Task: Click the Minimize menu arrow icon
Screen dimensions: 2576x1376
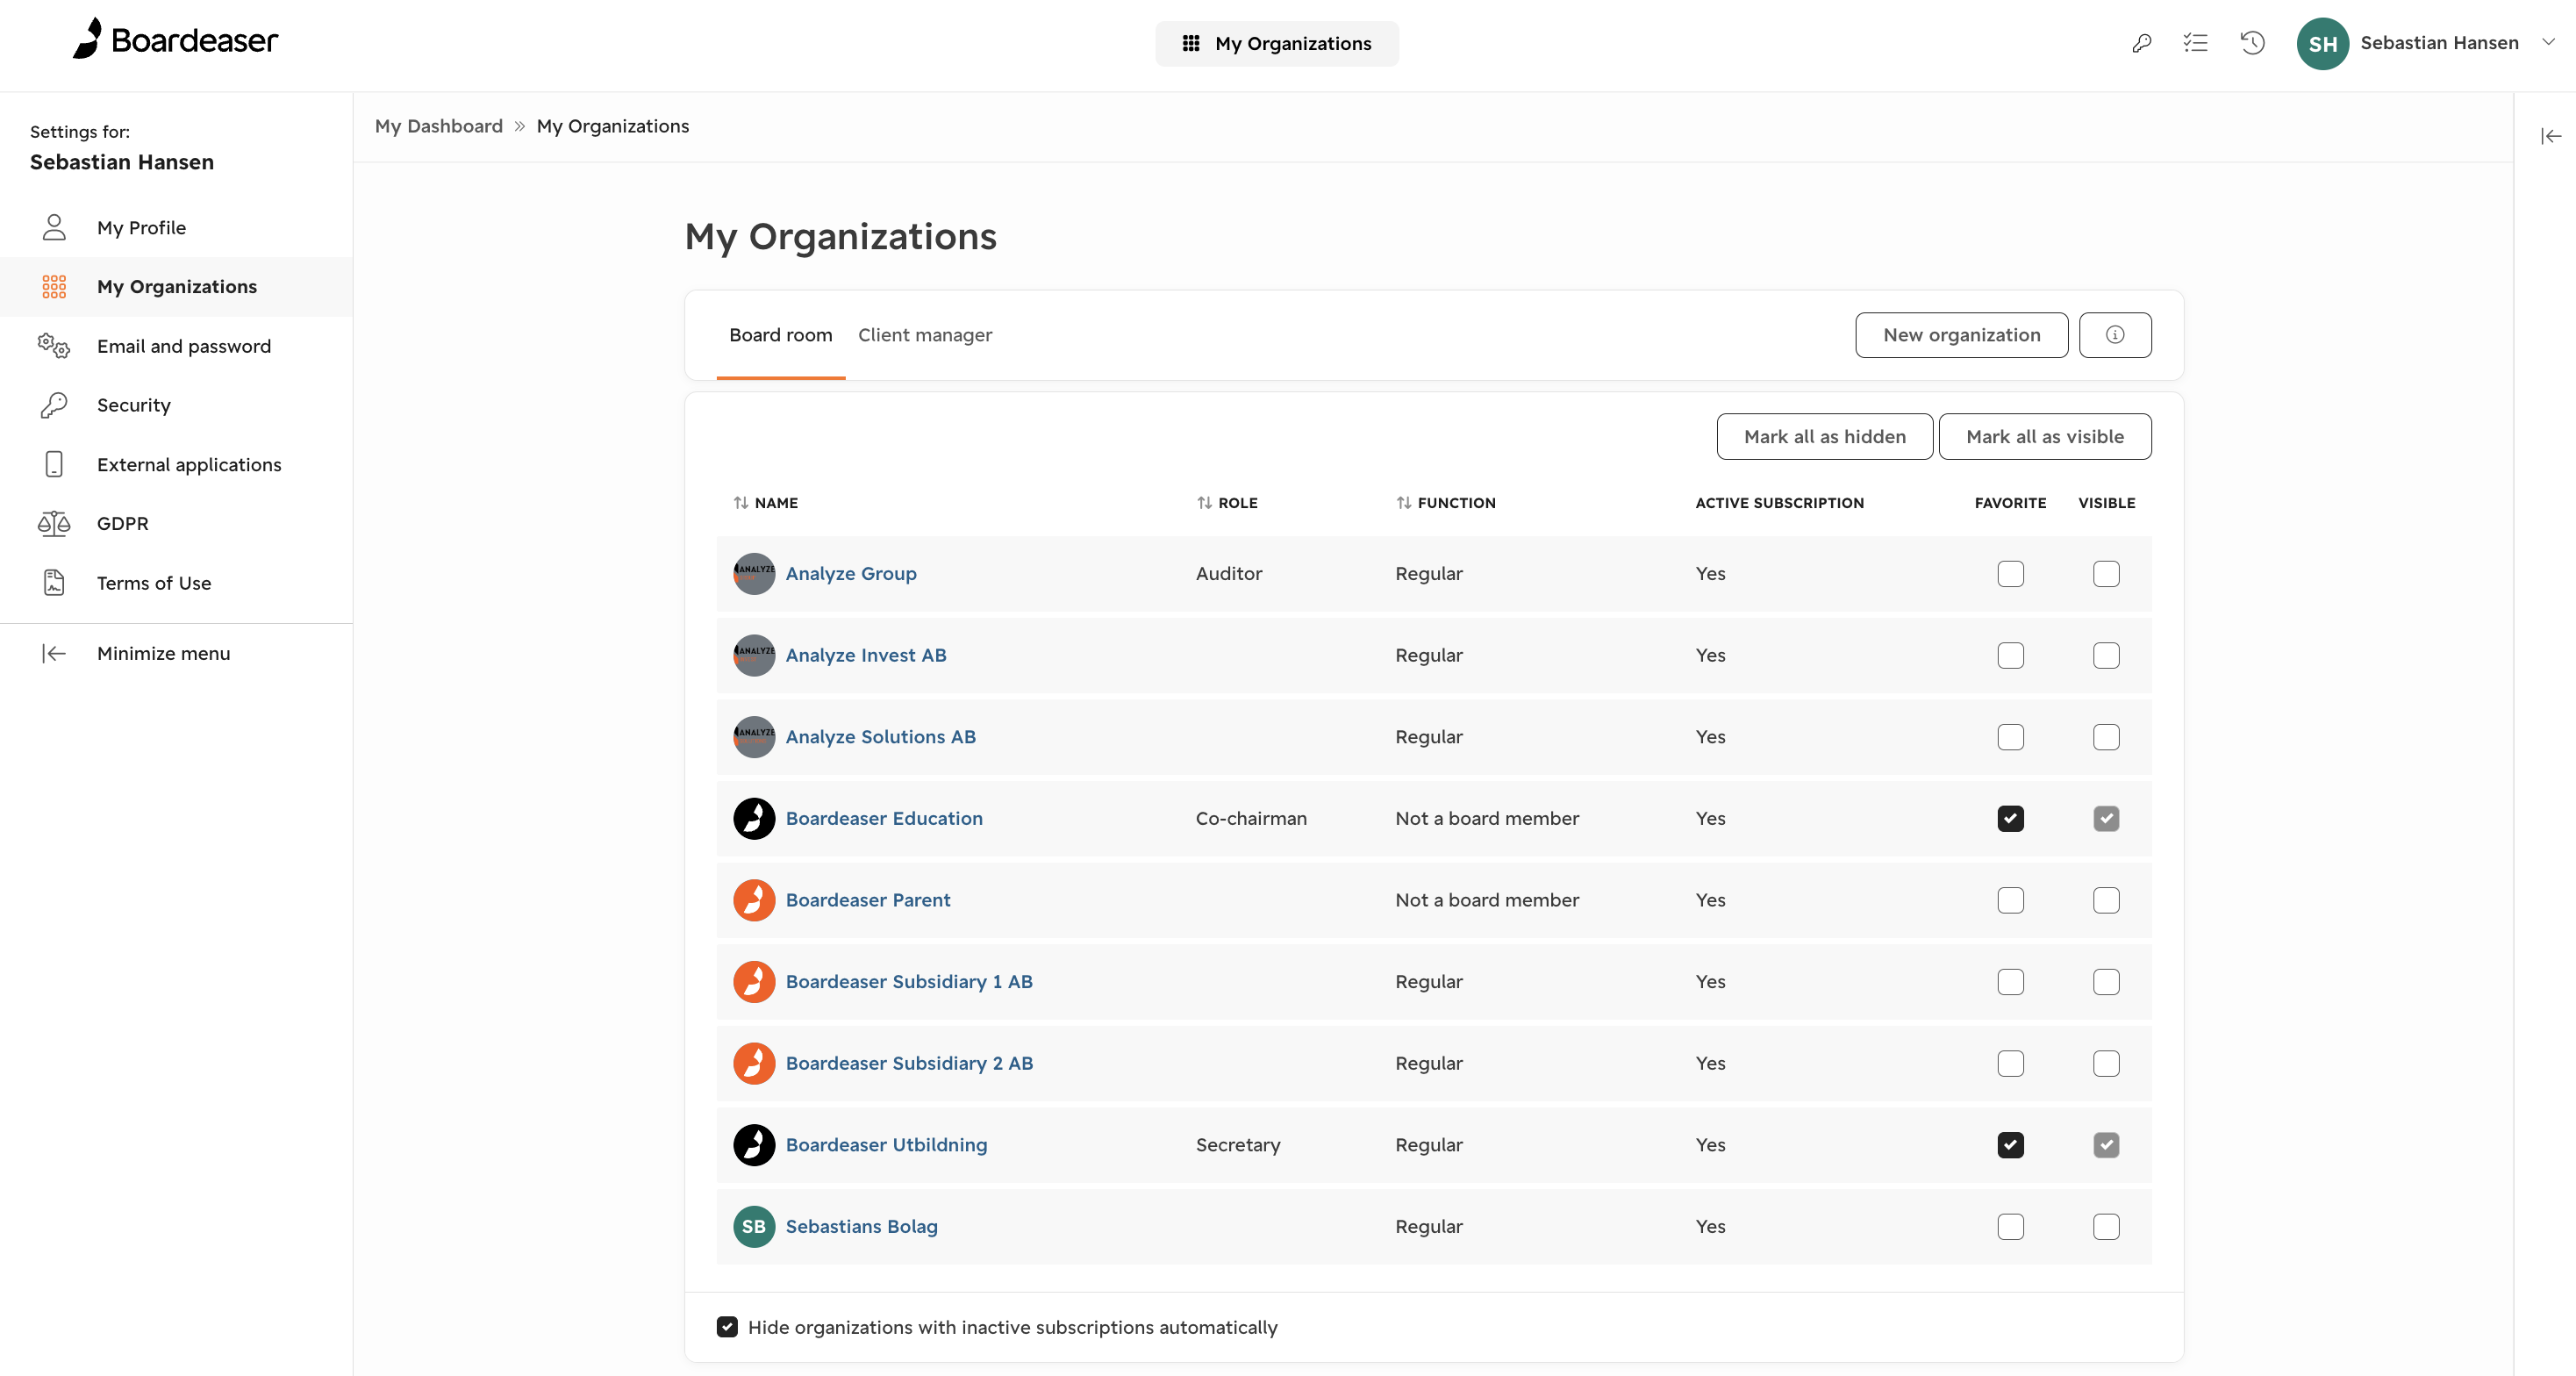Action: (54, 653)
